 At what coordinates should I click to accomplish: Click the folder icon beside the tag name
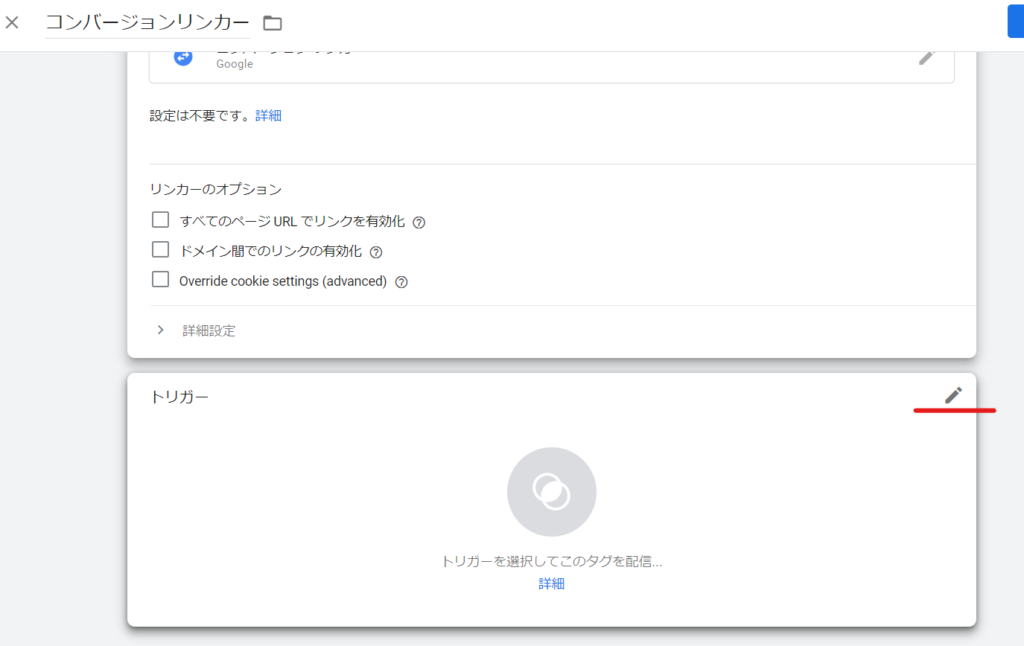pyautogui.click(x=272, y=23)
